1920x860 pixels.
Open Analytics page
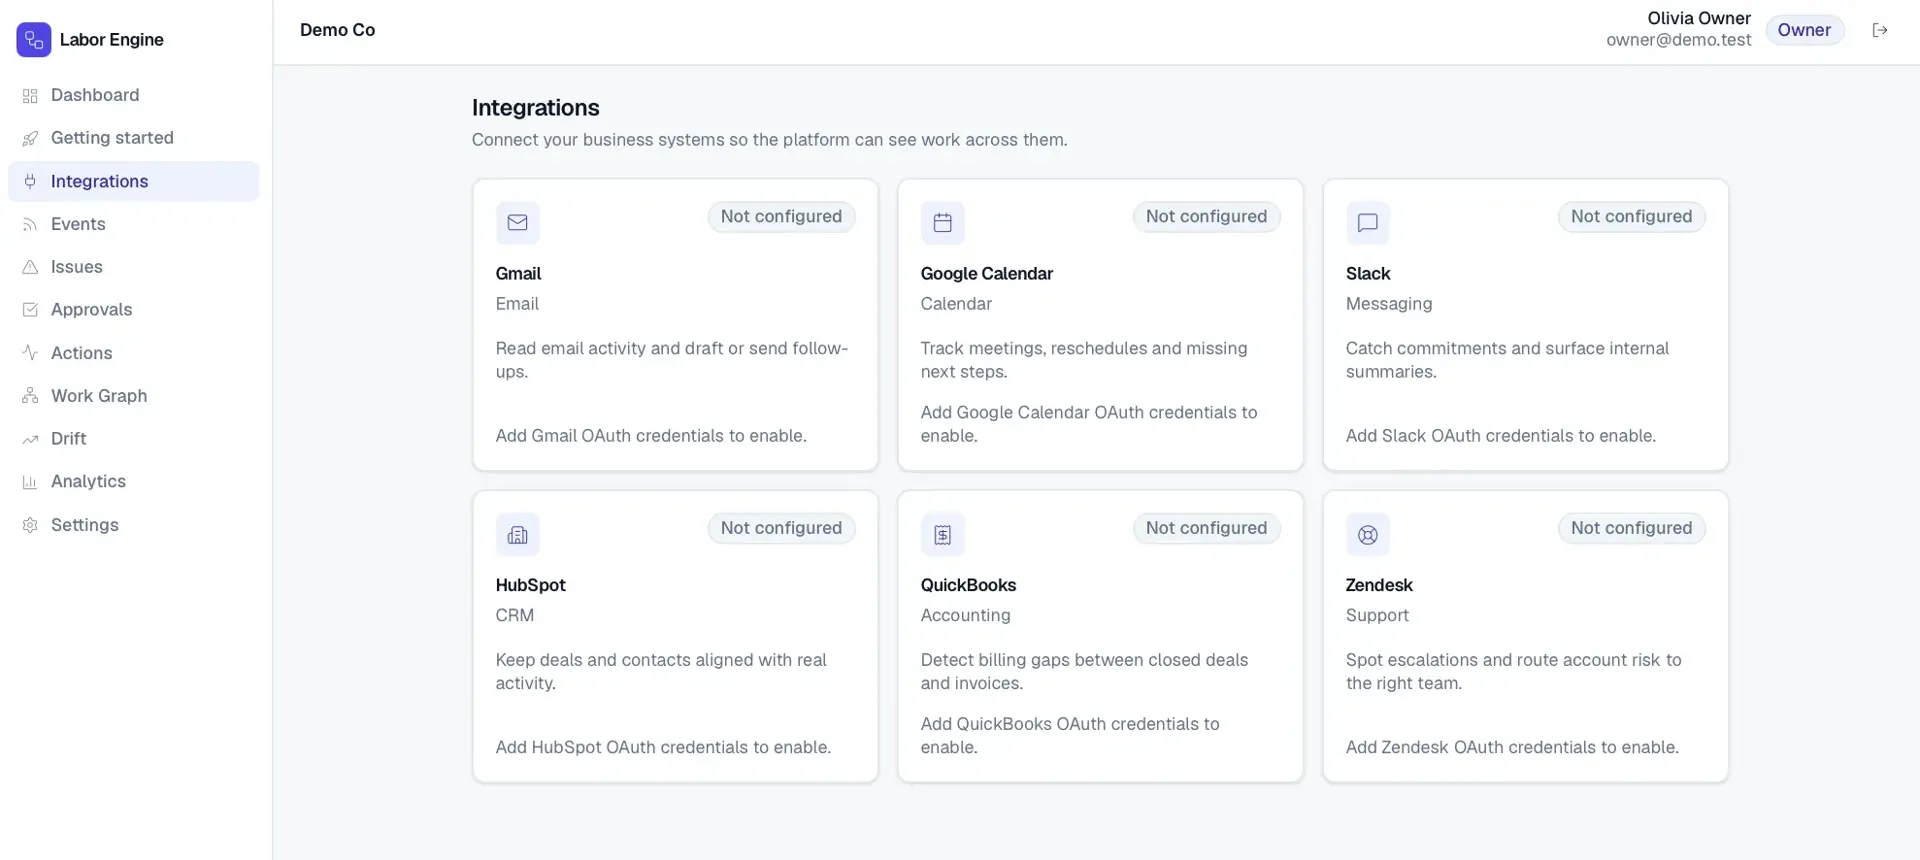[134, 482]
